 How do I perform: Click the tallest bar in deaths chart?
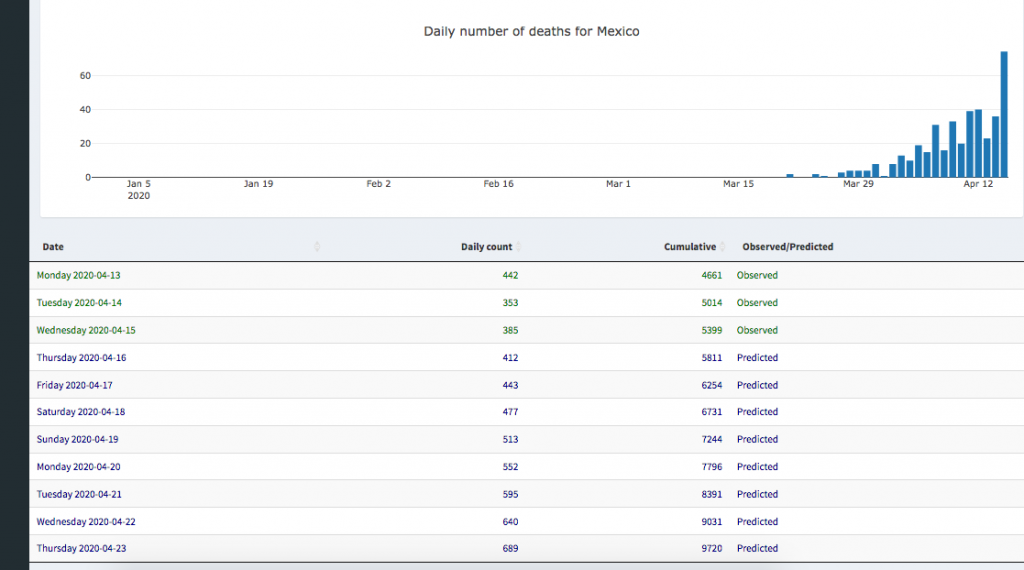(1004, 114)
